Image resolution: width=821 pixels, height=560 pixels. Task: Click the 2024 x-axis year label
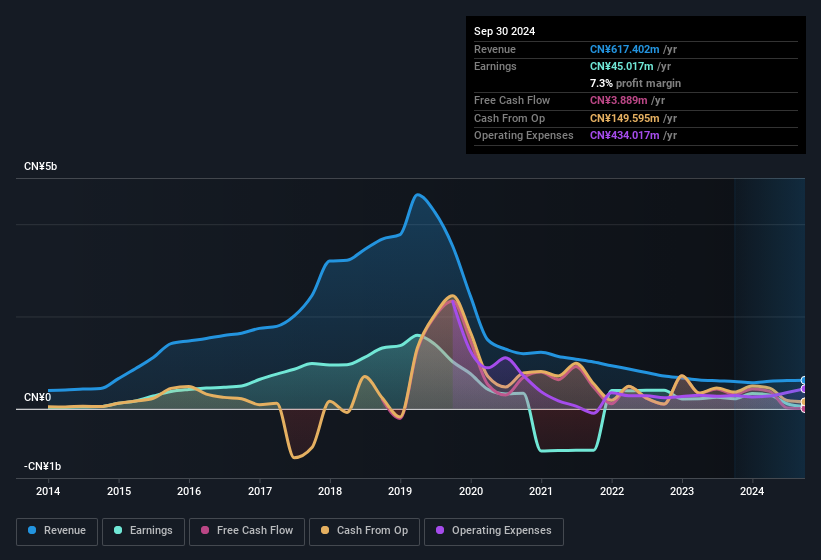click(752, 491)
